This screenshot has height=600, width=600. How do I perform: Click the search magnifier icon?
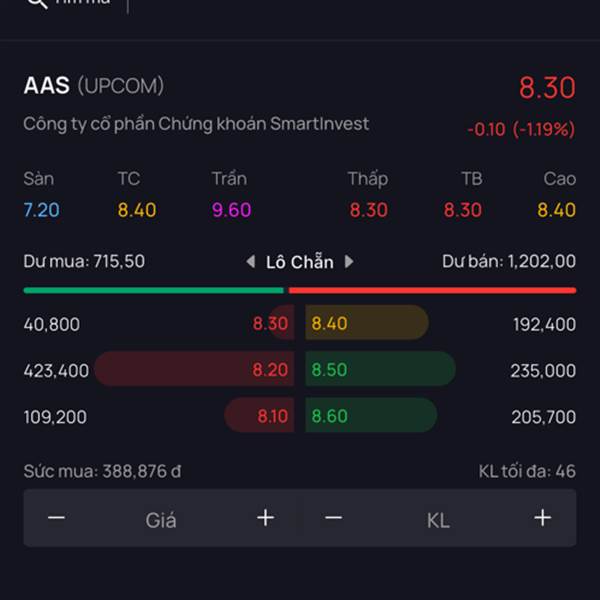[x=37, y=3]
